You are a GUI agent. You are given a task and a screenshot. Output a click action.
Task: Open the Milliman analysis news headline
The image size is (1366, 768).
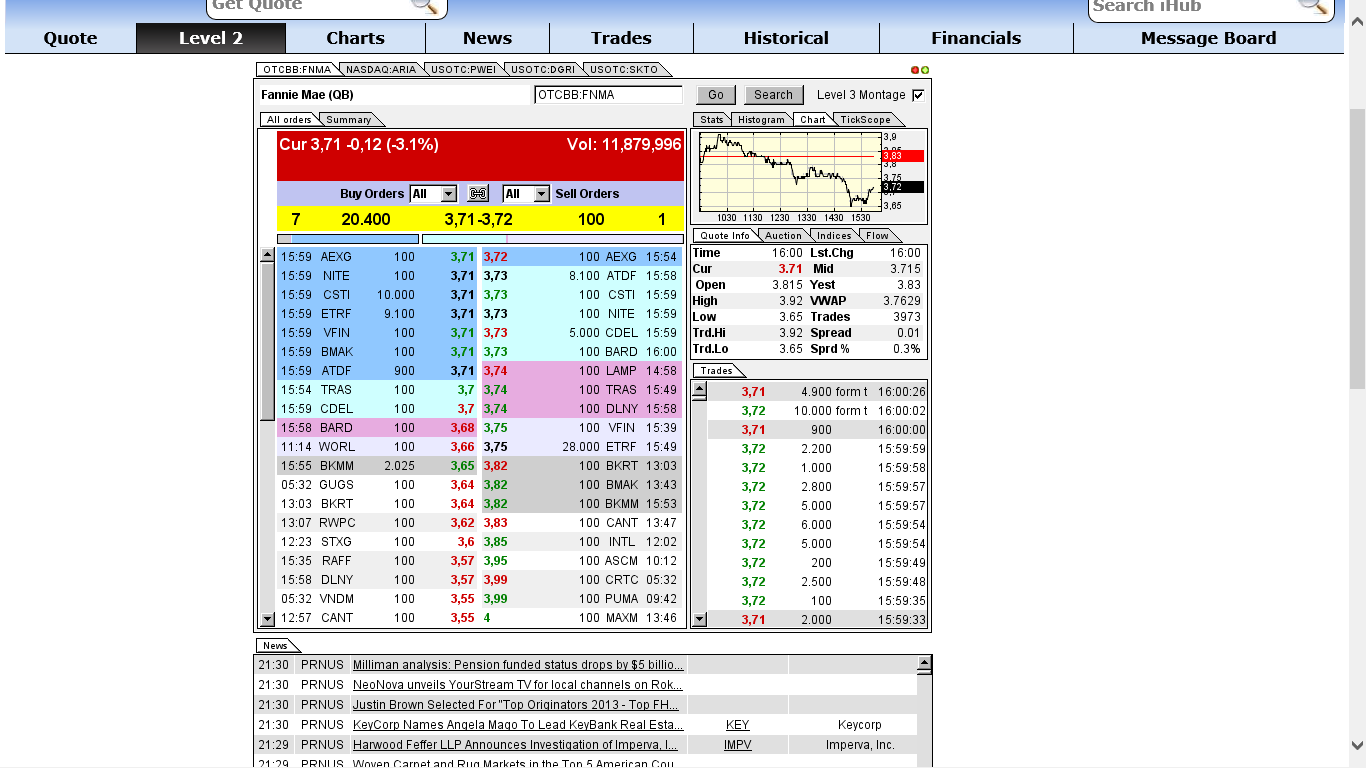[x=518, y=665]
